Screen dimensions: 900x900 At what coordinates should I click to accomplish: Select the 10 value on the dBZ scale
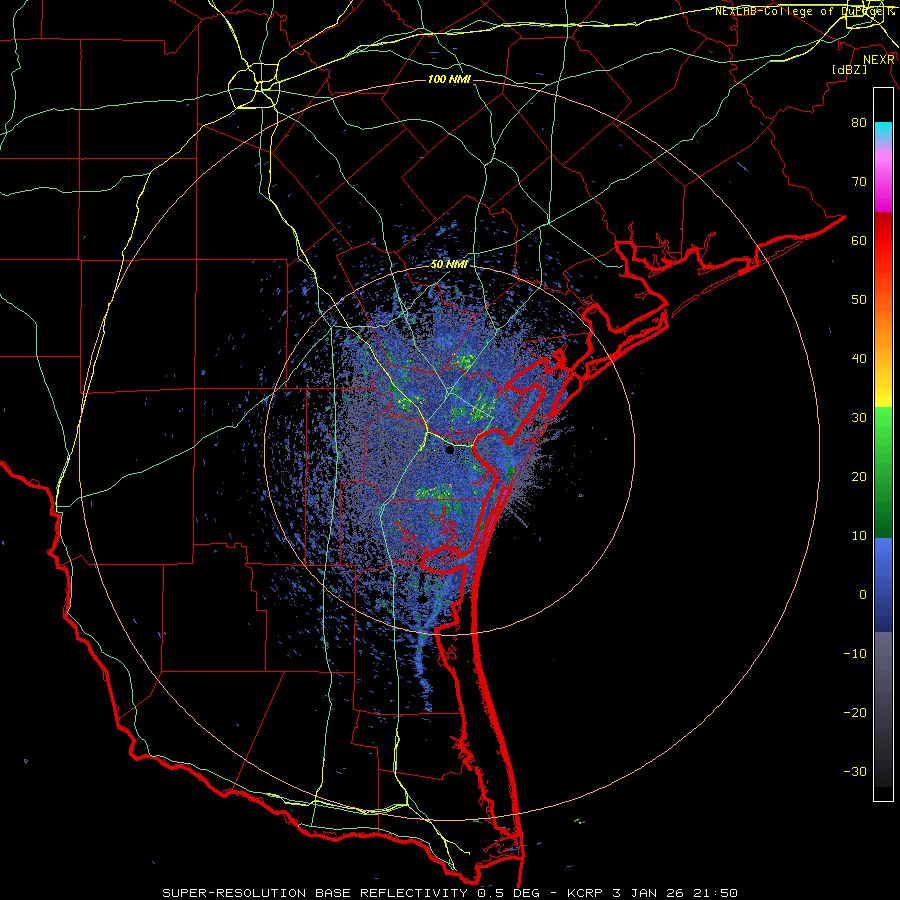tap(859, 536)
